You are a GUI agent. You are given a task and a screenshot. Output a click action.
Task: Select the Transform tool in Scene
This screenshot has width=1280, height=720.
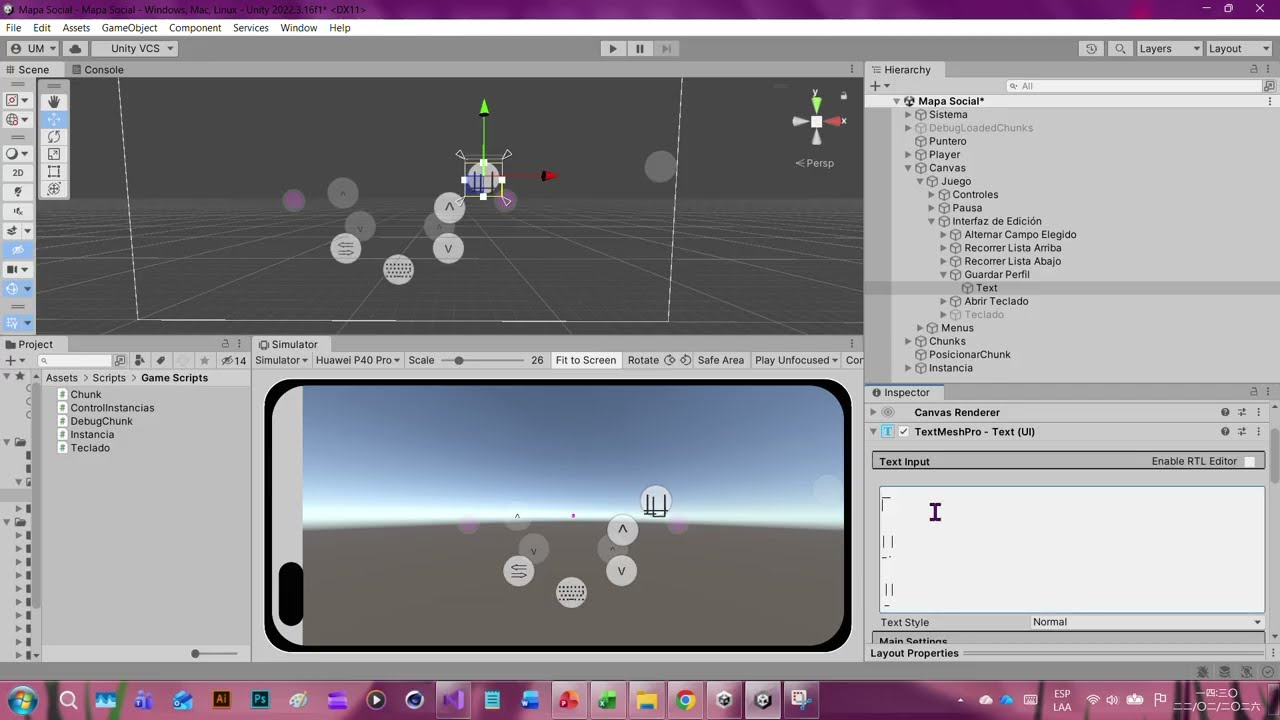54,189
